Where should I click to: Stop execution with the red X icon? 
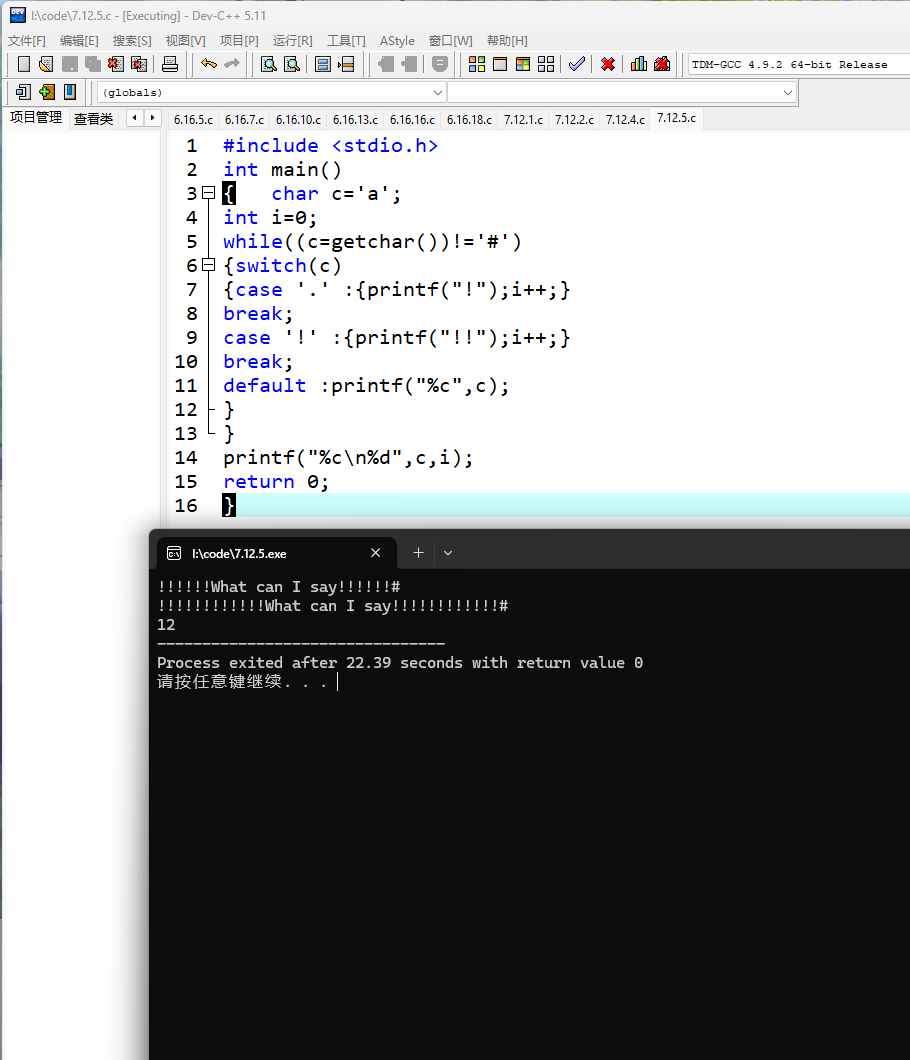(x=608, y=64)
